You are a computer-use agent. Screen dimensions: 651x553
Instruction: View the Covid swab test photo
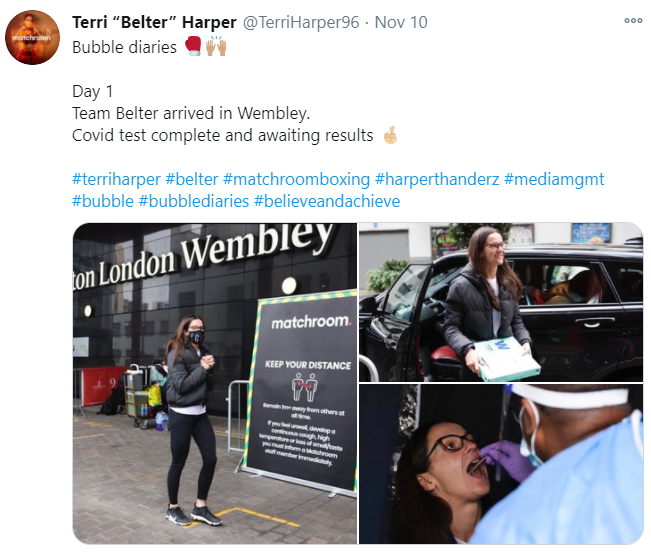501,464
